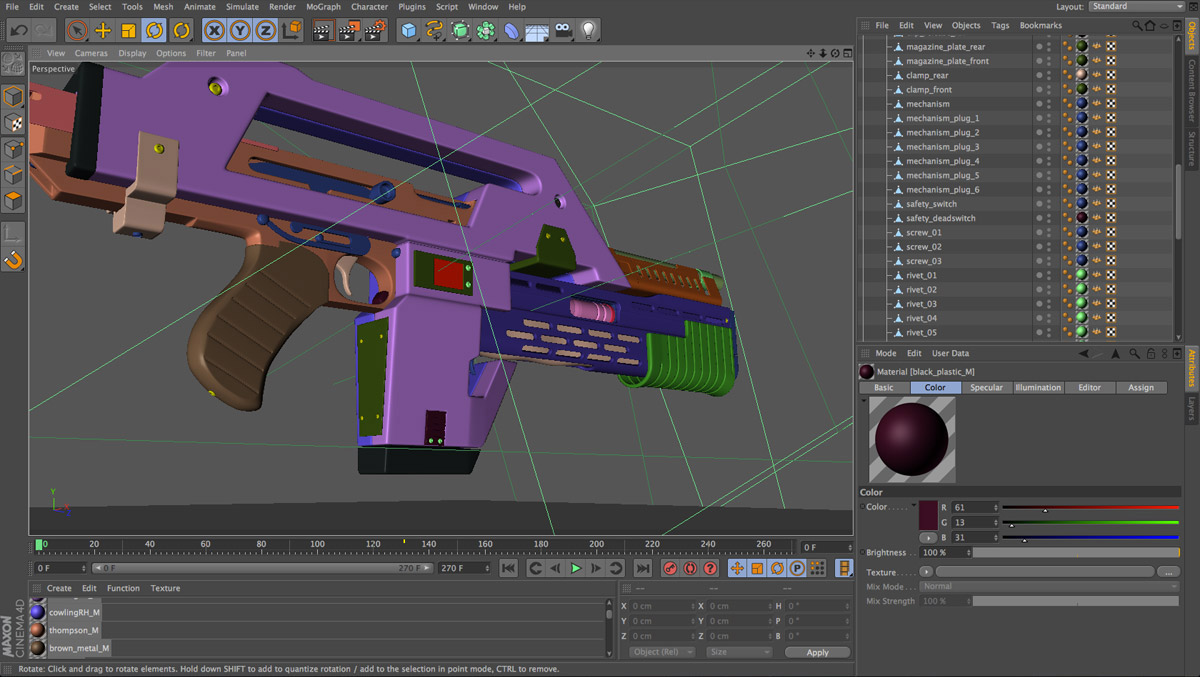Open the viewport Display menu

[x=132, y=53]
